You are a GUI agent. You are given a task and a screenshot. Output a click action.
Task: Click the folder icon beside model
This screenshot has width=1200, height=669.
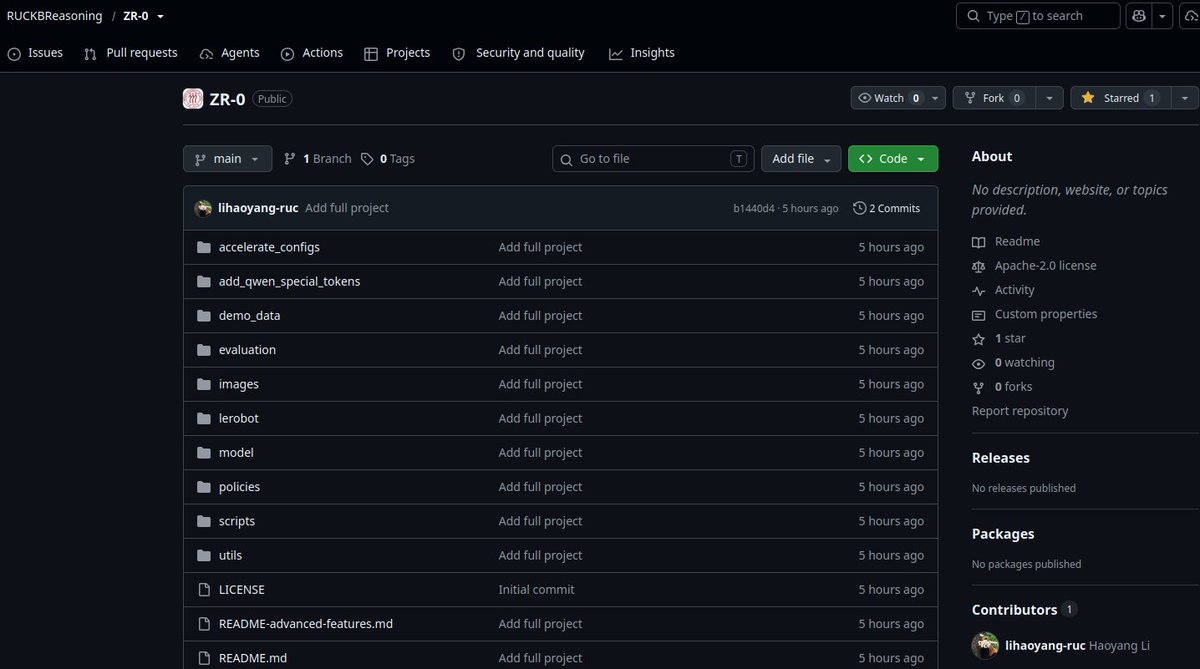pos(204,452)
